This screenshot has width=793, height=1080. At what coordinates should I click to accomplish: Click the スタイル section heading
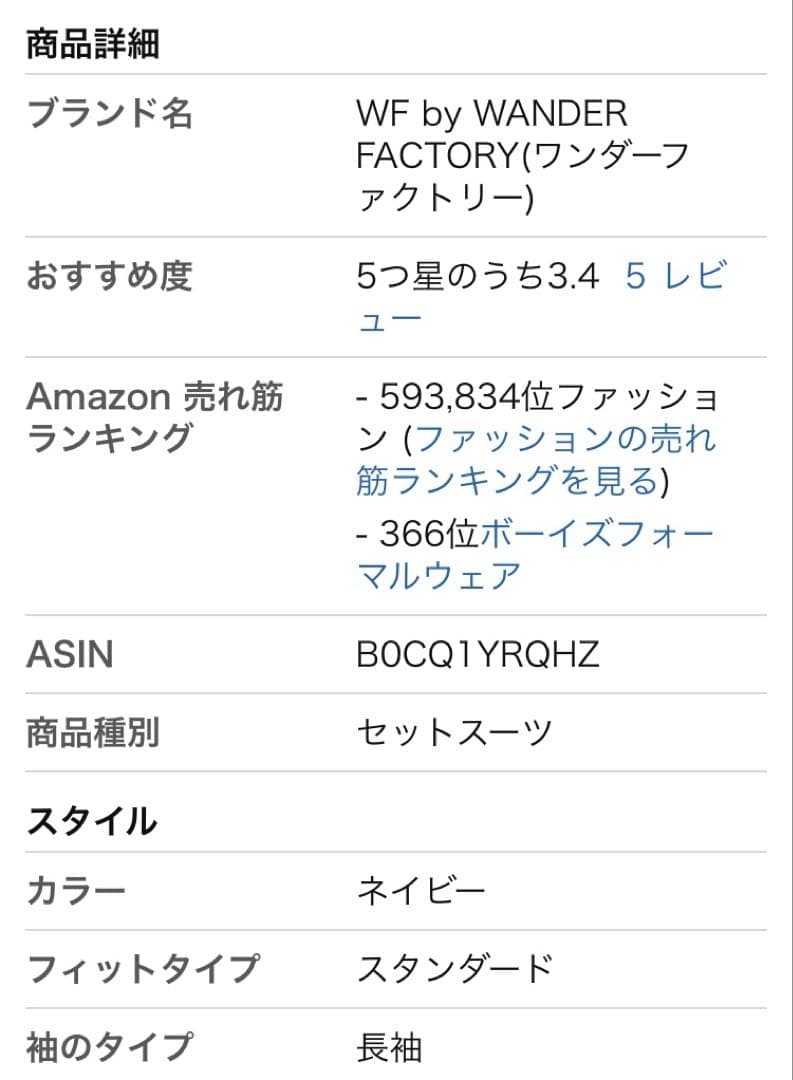coord(92,821)
